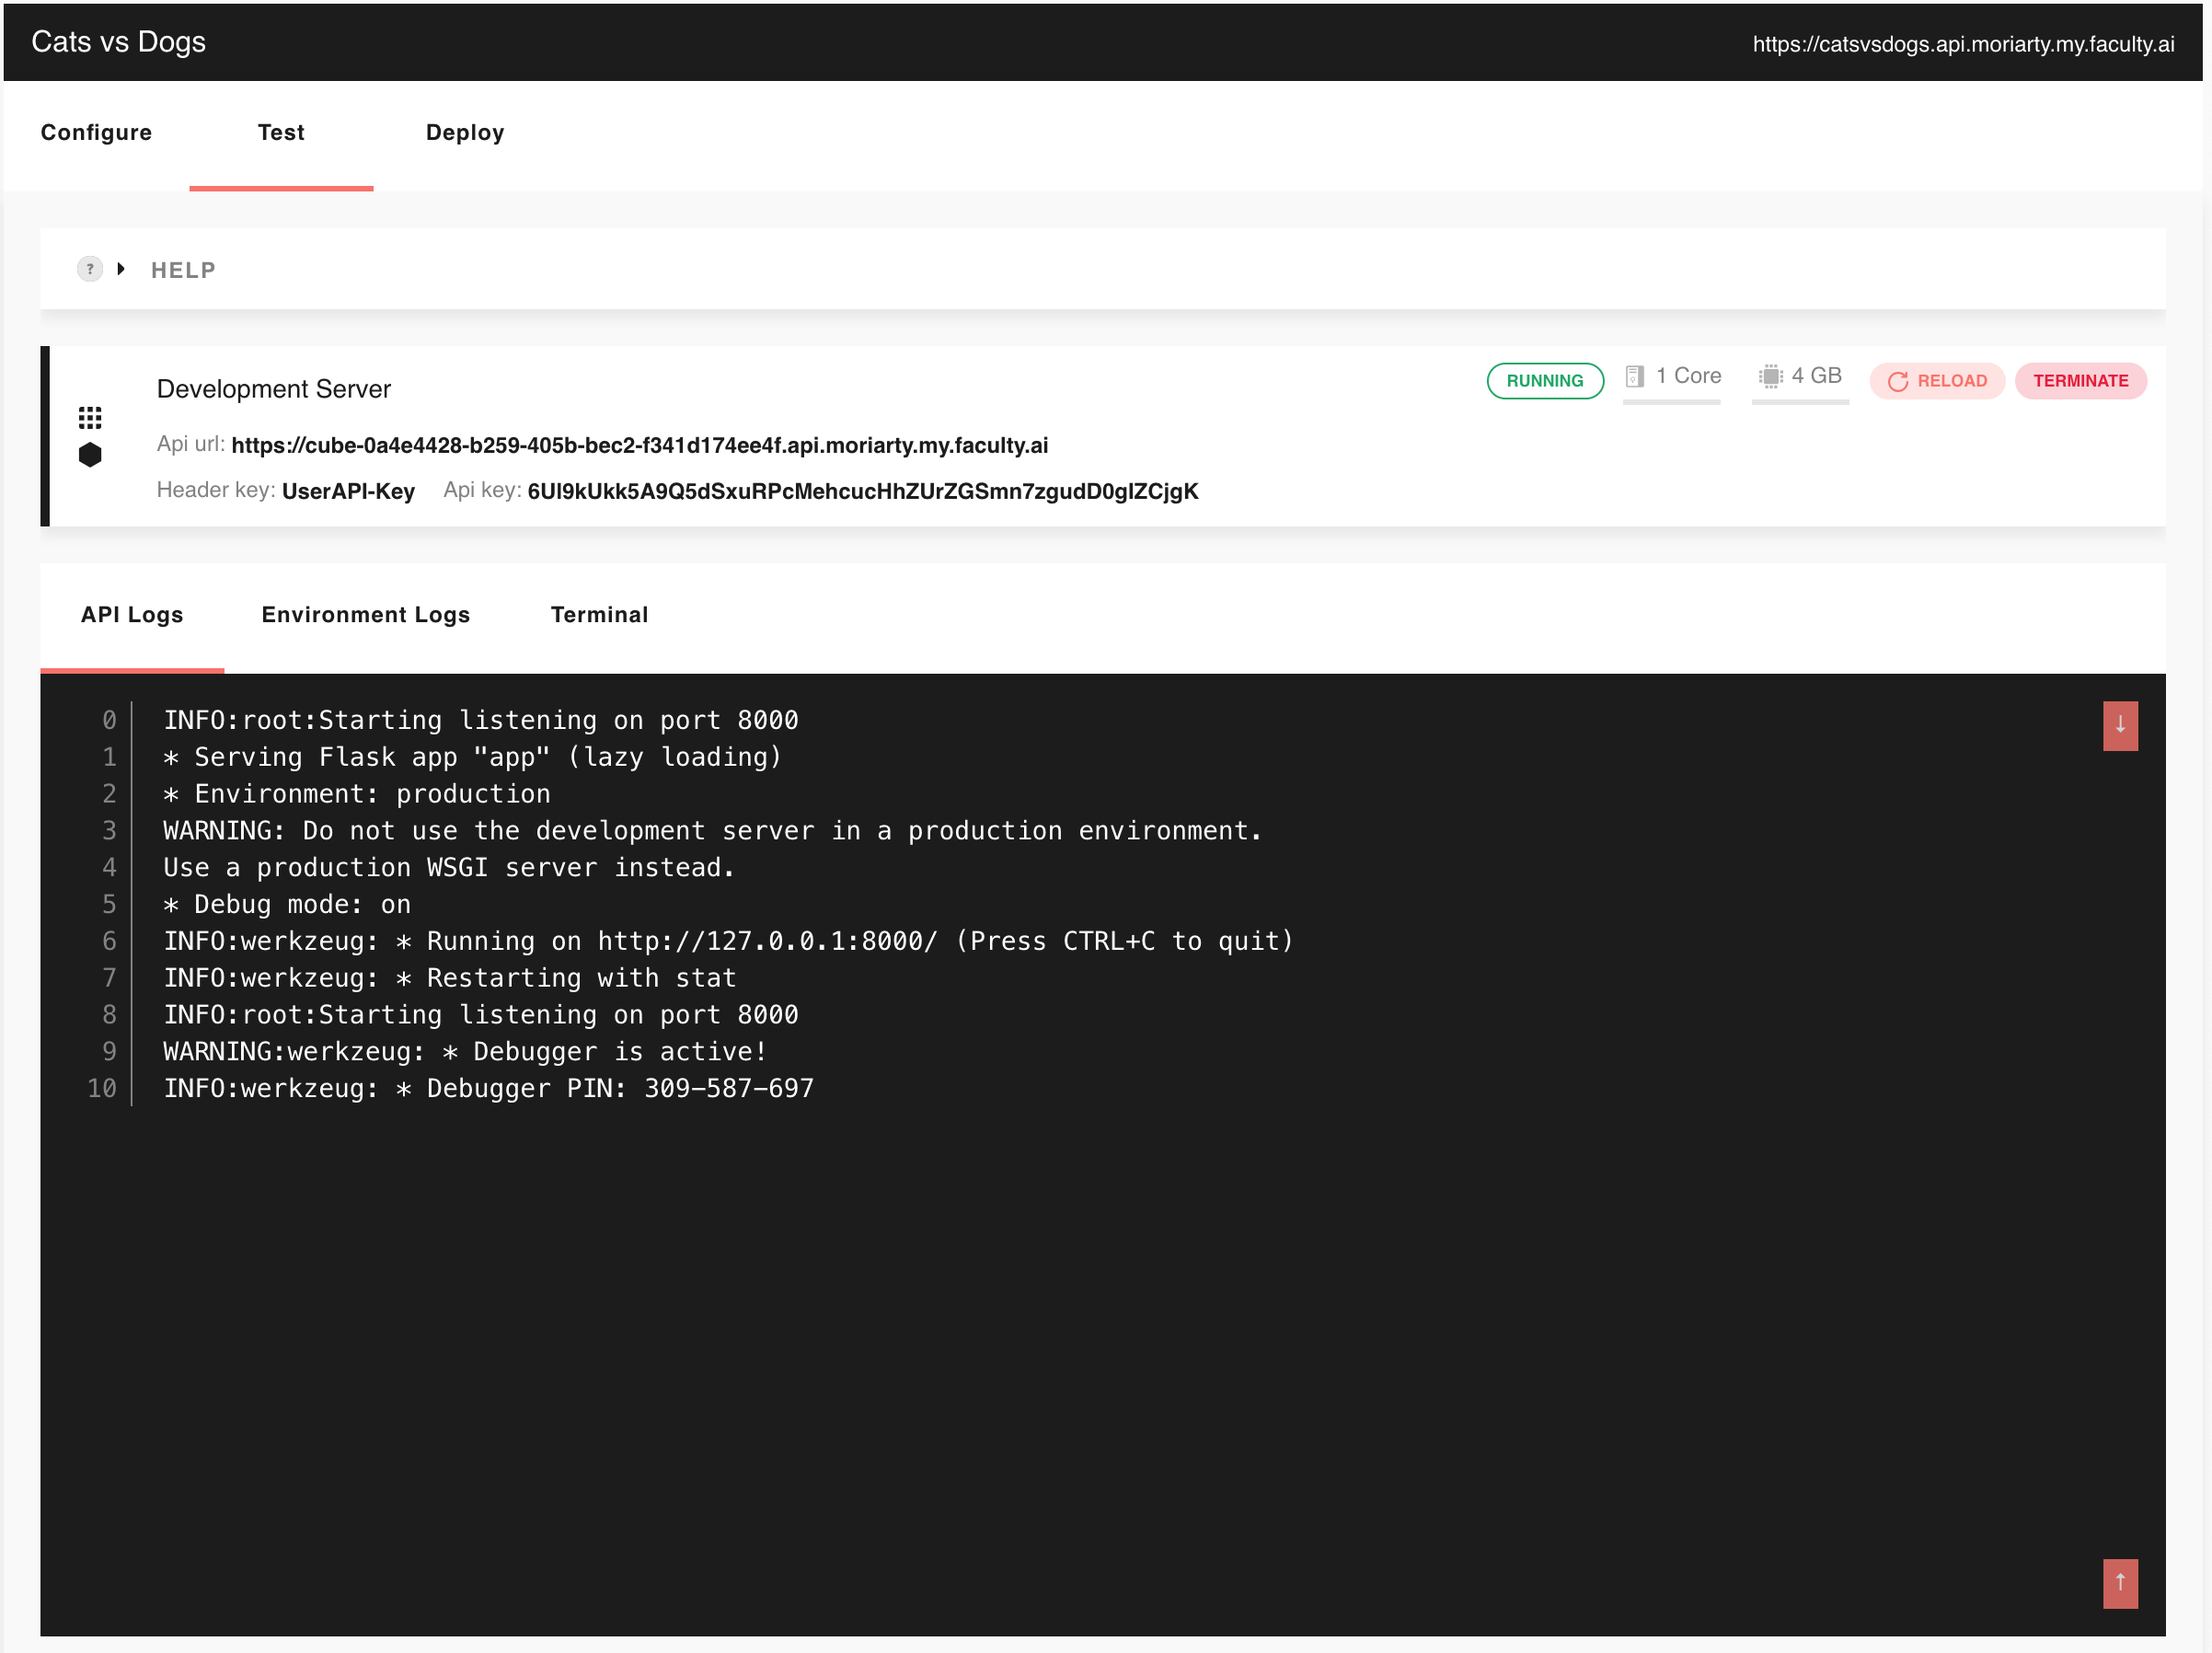The height and width of the screenshot is (1653, 2212).
Task: Terminate the development server
Action: point(2080,381)
